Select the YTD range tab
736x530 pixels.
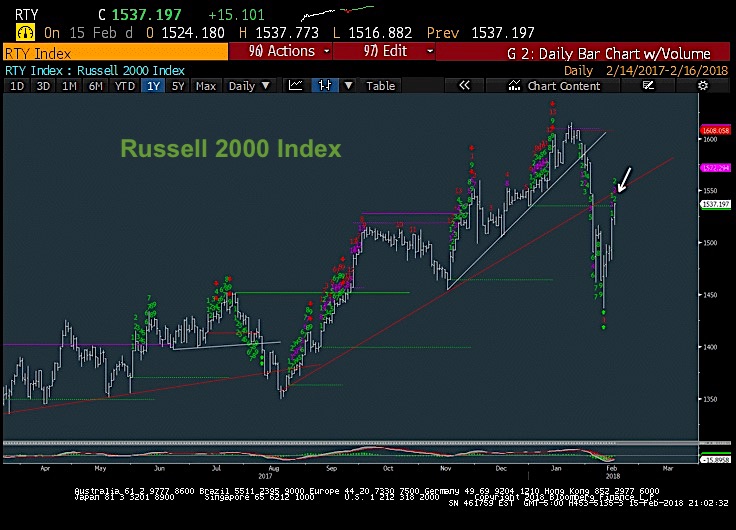tap(124, 86)
